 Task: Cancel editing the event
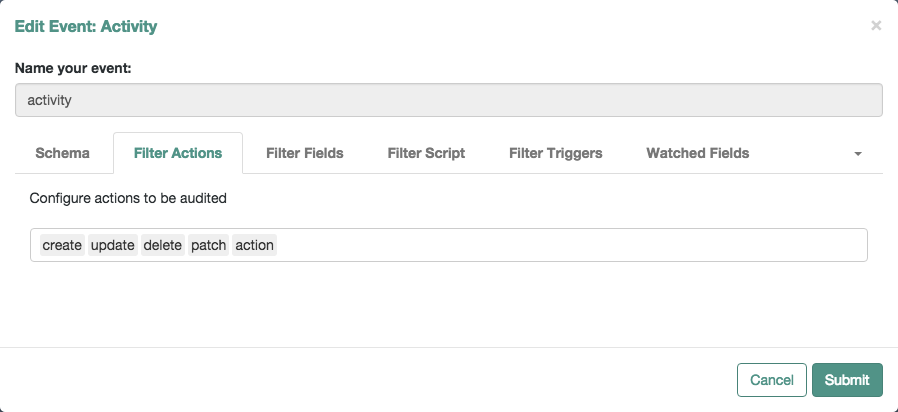(x=771, y=380)
